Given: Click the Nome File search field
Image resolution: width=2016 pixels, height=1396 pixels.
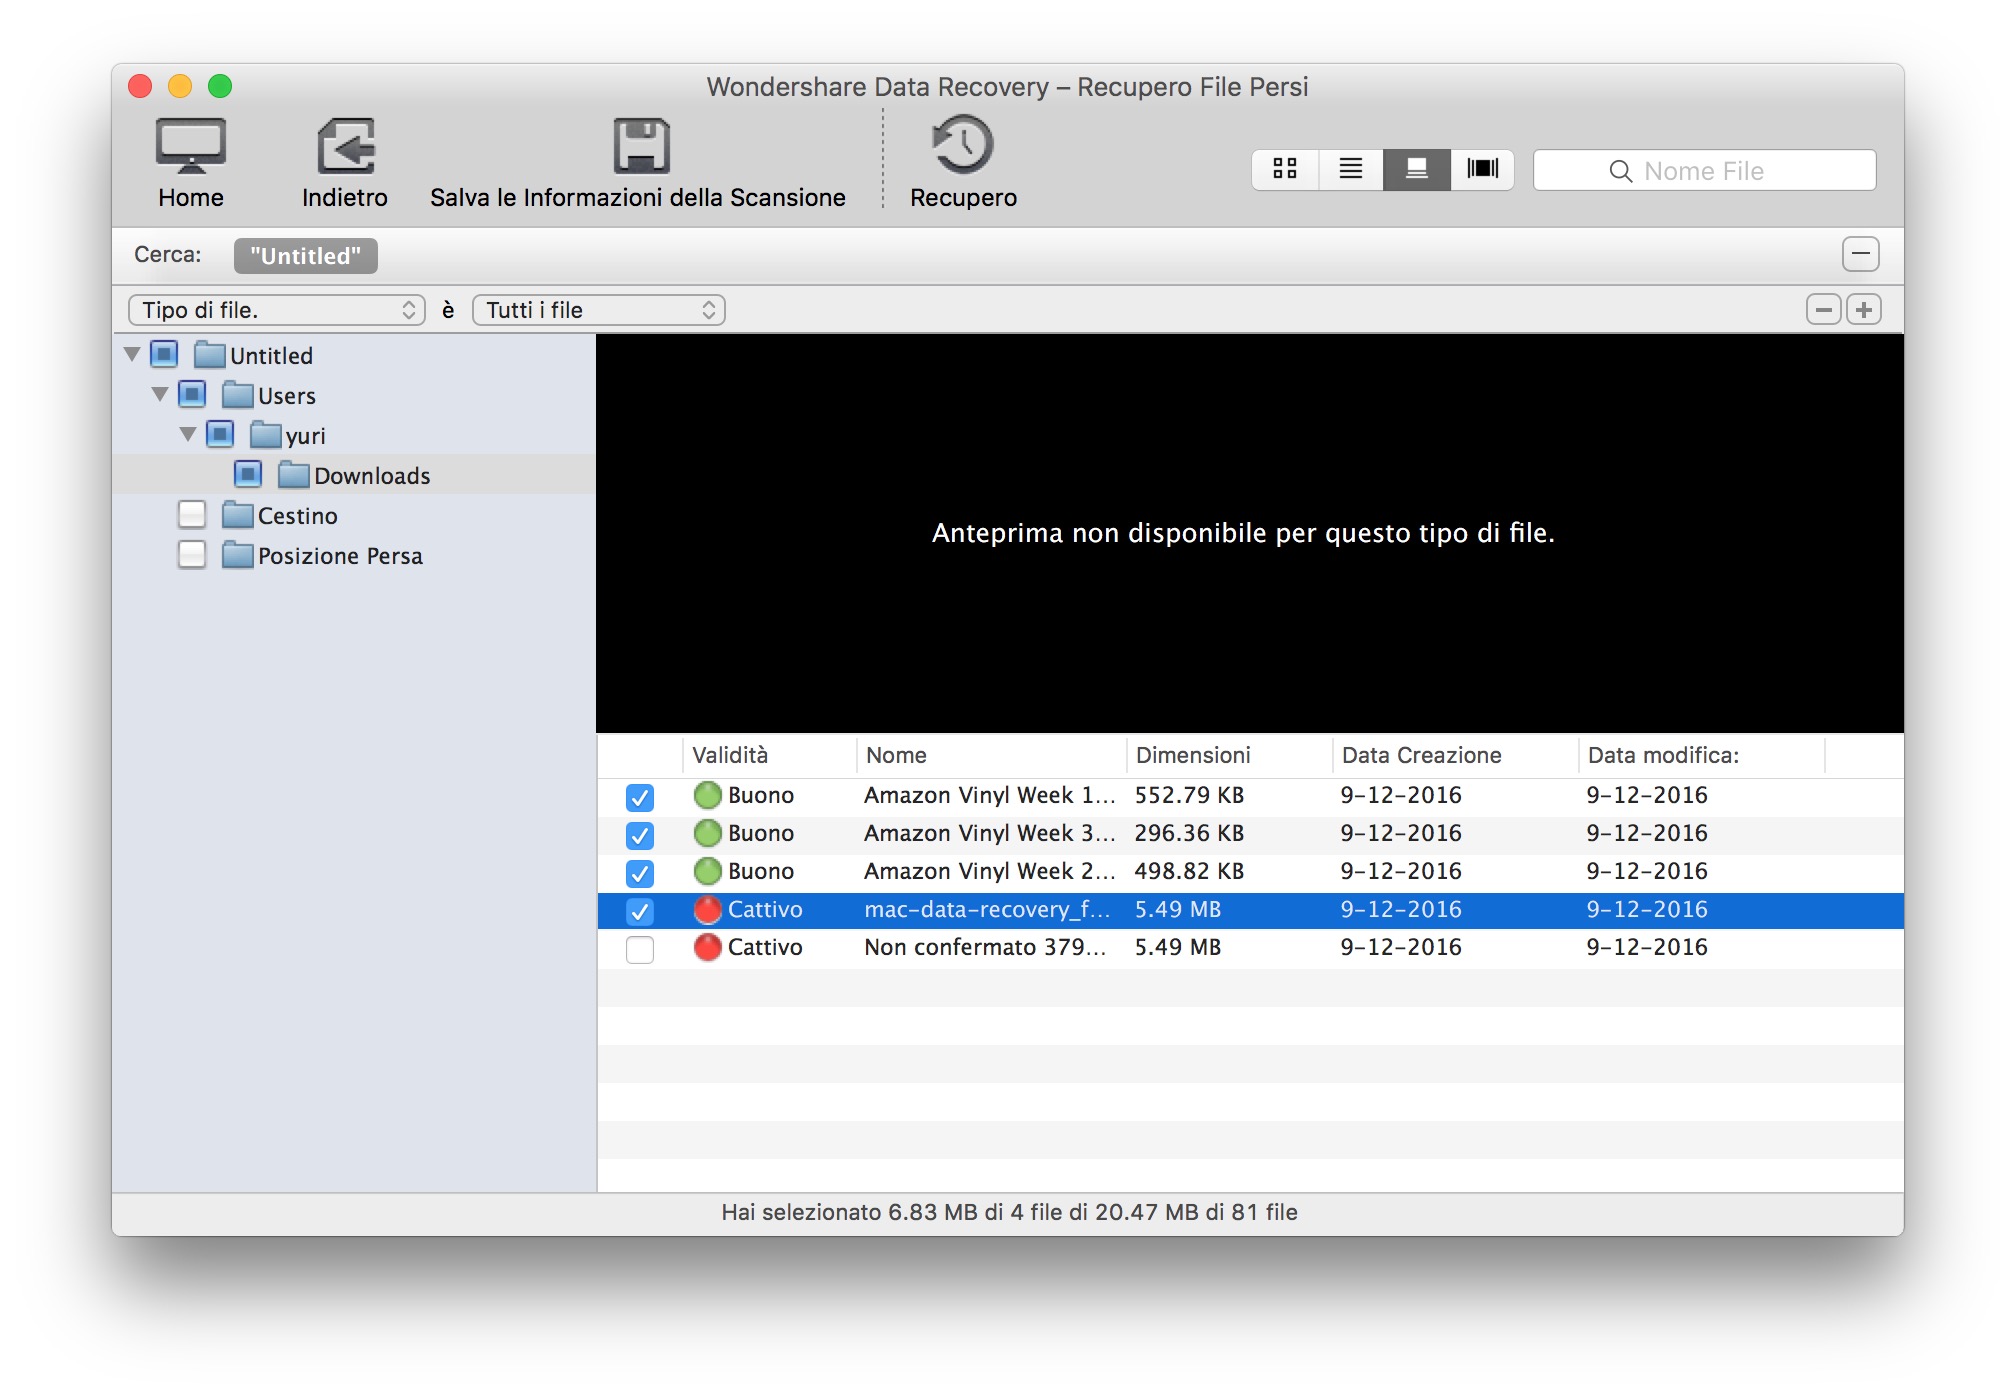Looking at the screenshot, I should 1704,171.
